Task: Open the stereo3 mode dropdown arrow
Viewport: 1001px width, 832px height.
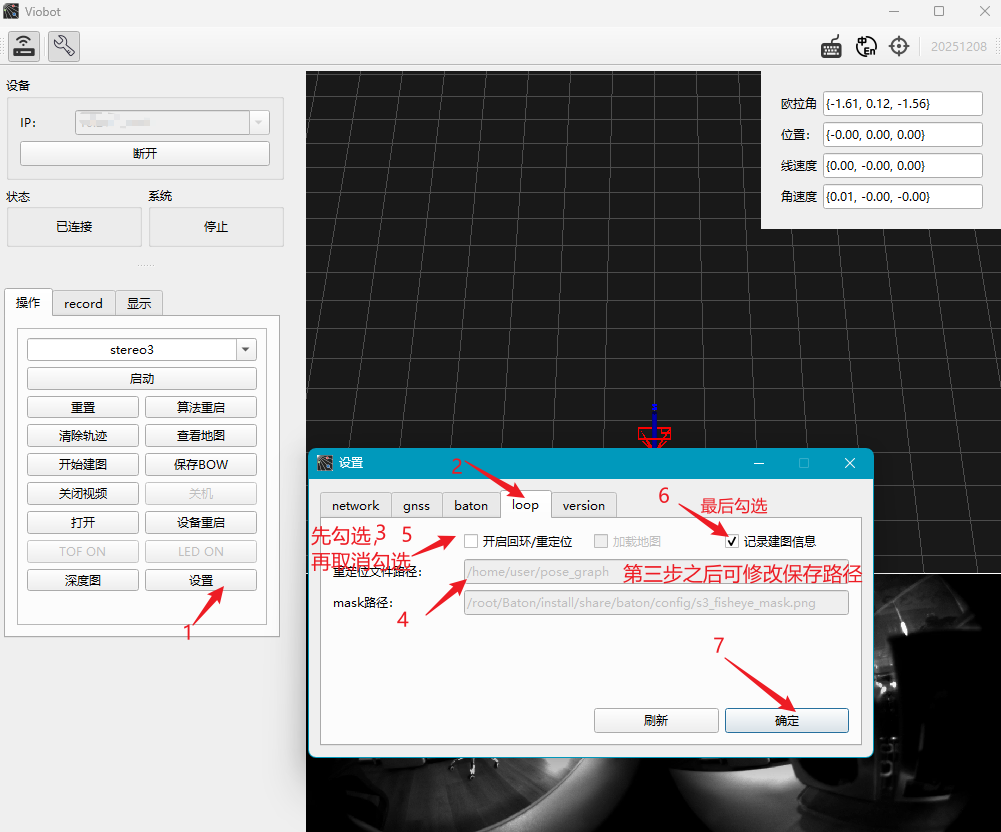Action: (x=246, y=350)
